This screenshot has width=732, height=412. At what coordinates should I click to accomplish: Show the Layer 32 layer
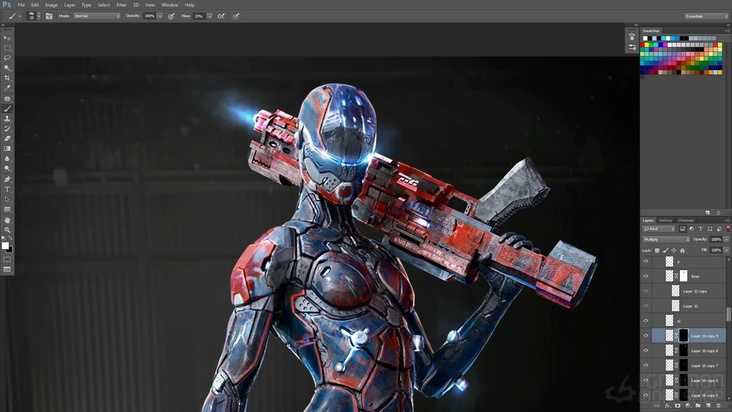pyautogui.click(x=646, y=306)
